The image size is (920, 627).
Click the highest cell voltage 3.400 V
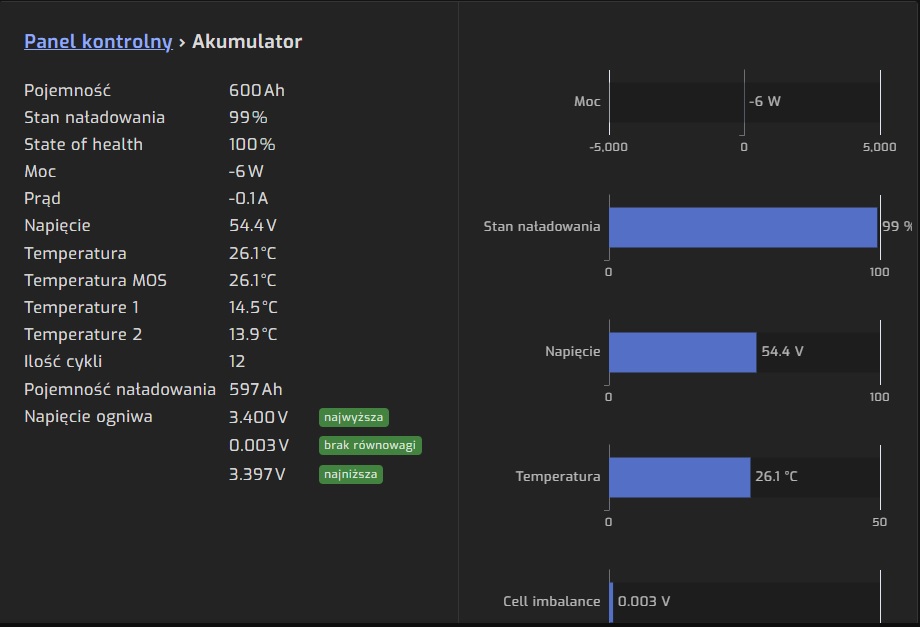point(258,417)
